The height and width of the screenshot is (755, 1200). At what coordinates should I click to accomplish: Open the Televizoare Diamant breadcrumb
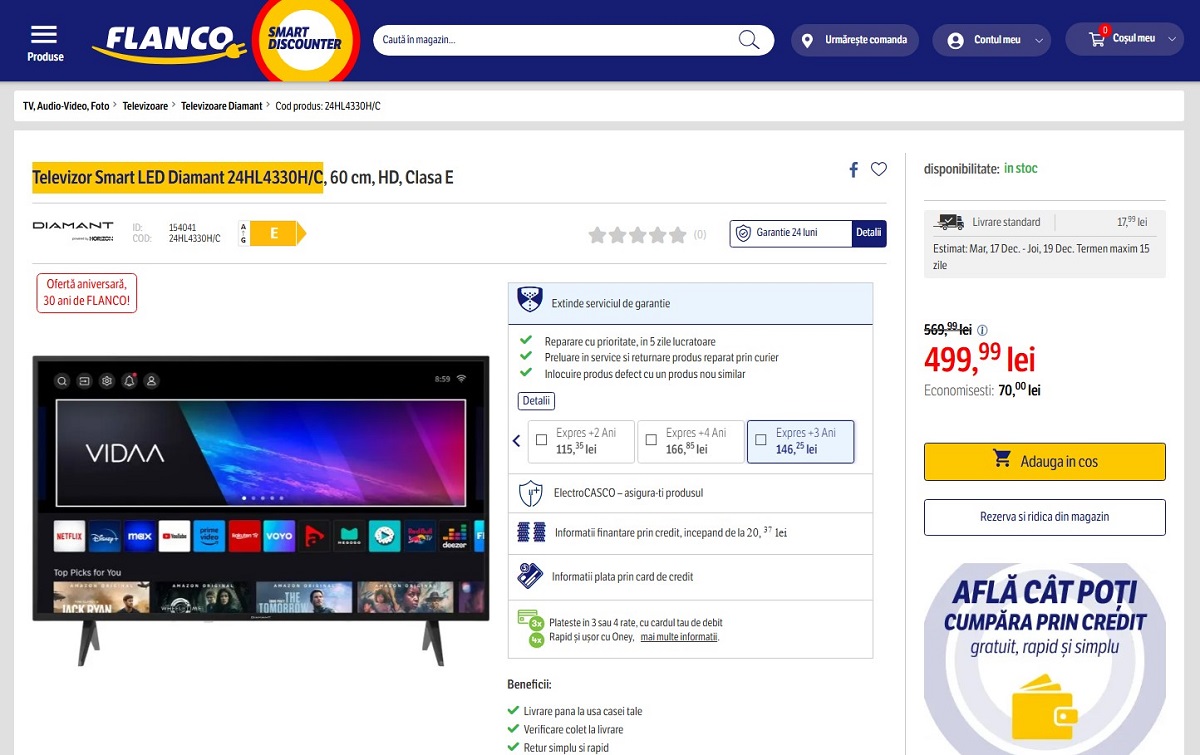point(221,106)
